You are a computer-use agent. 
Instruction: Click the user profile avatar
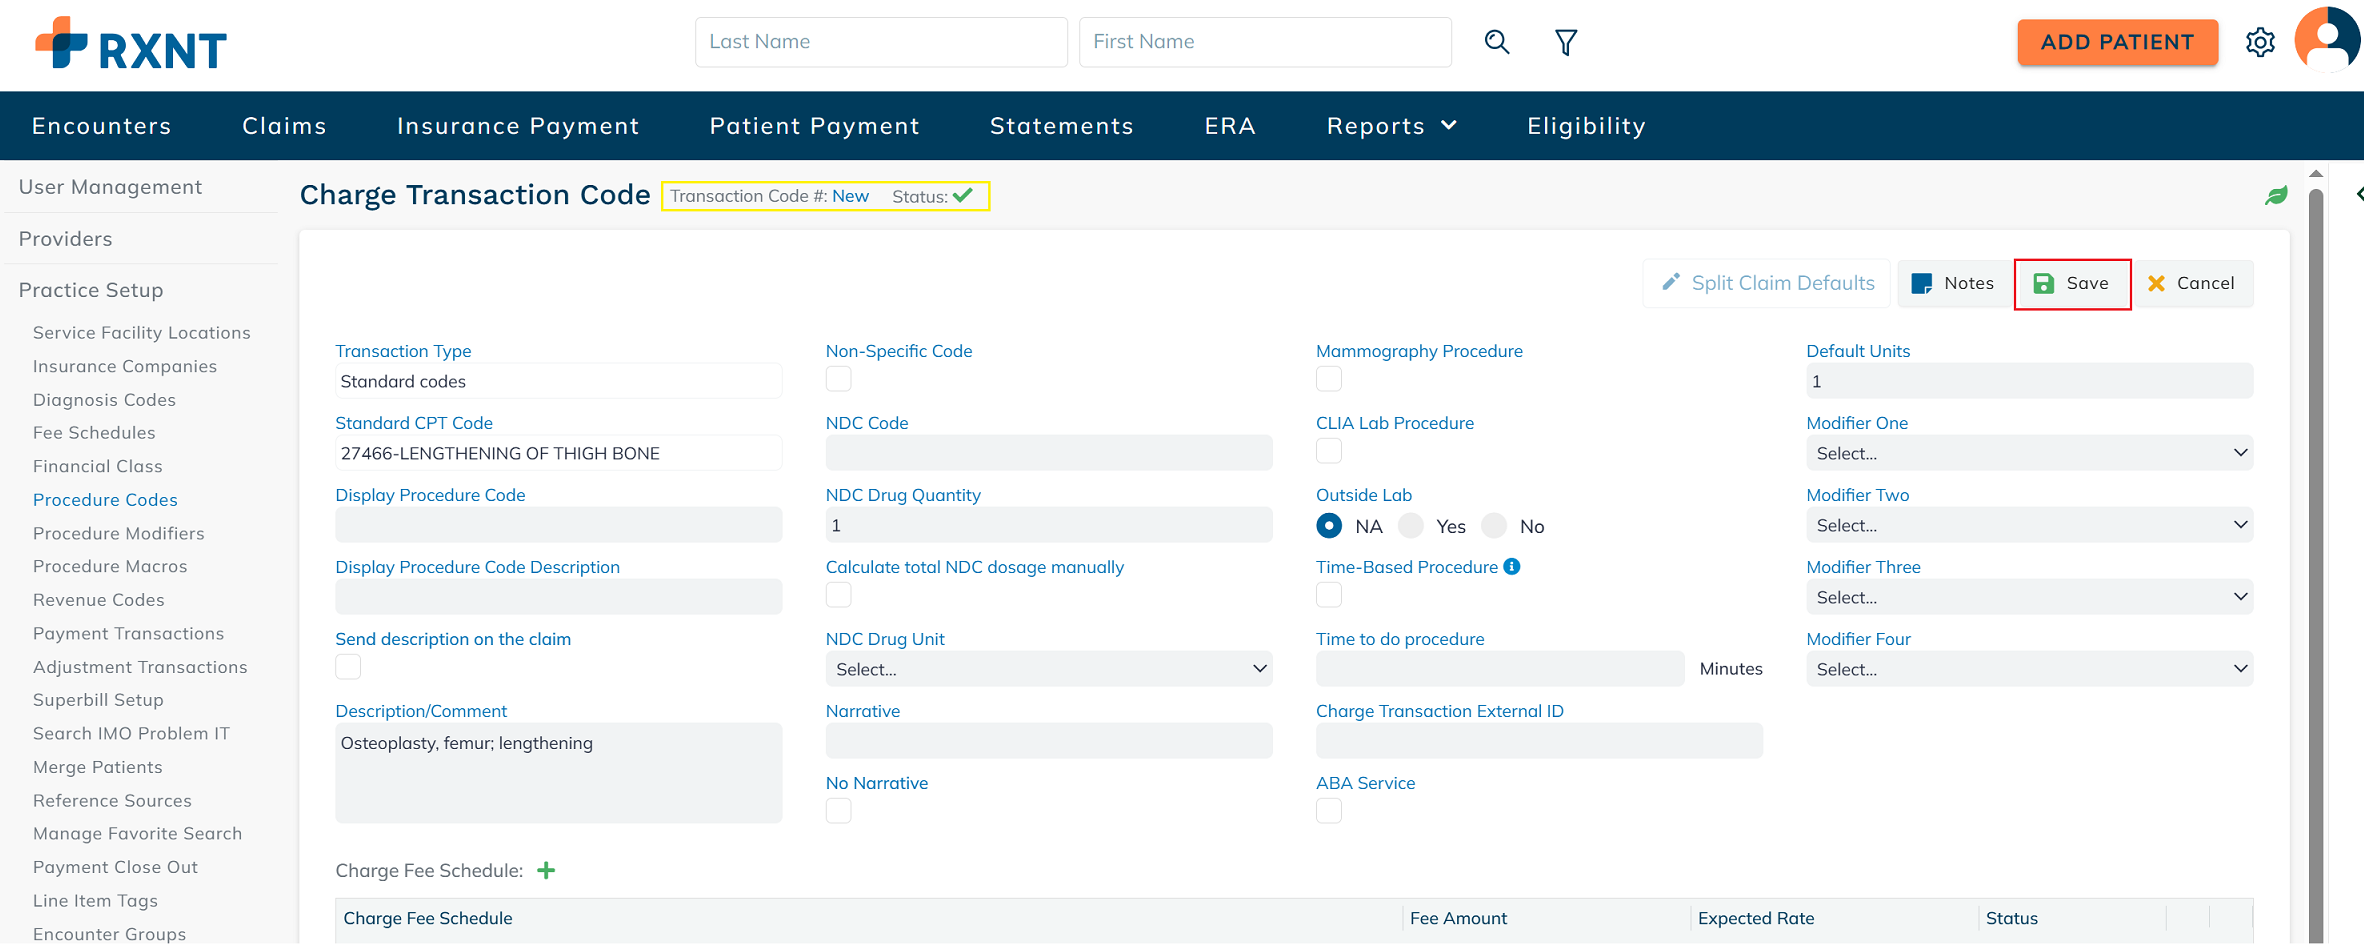2328,40
